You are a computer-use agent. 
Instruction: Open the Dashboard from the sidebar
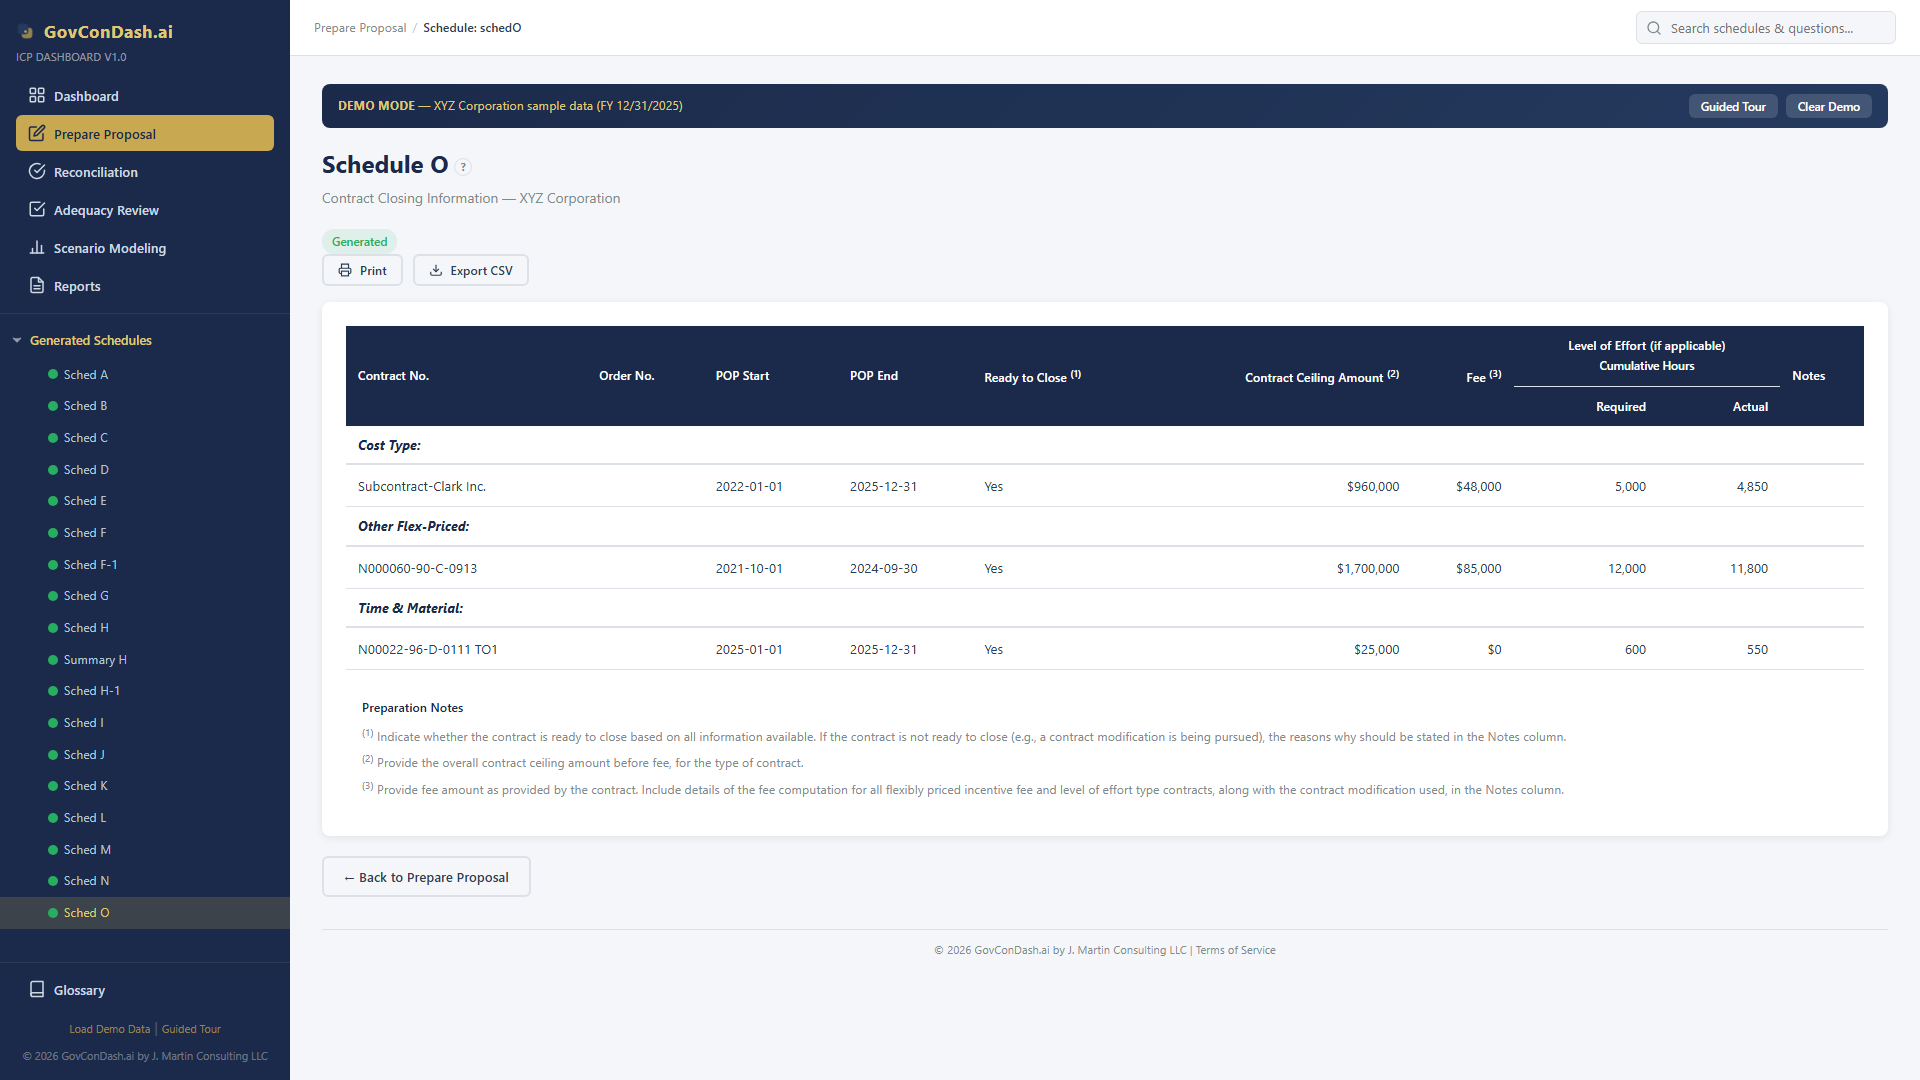click(x=87, y=95)
